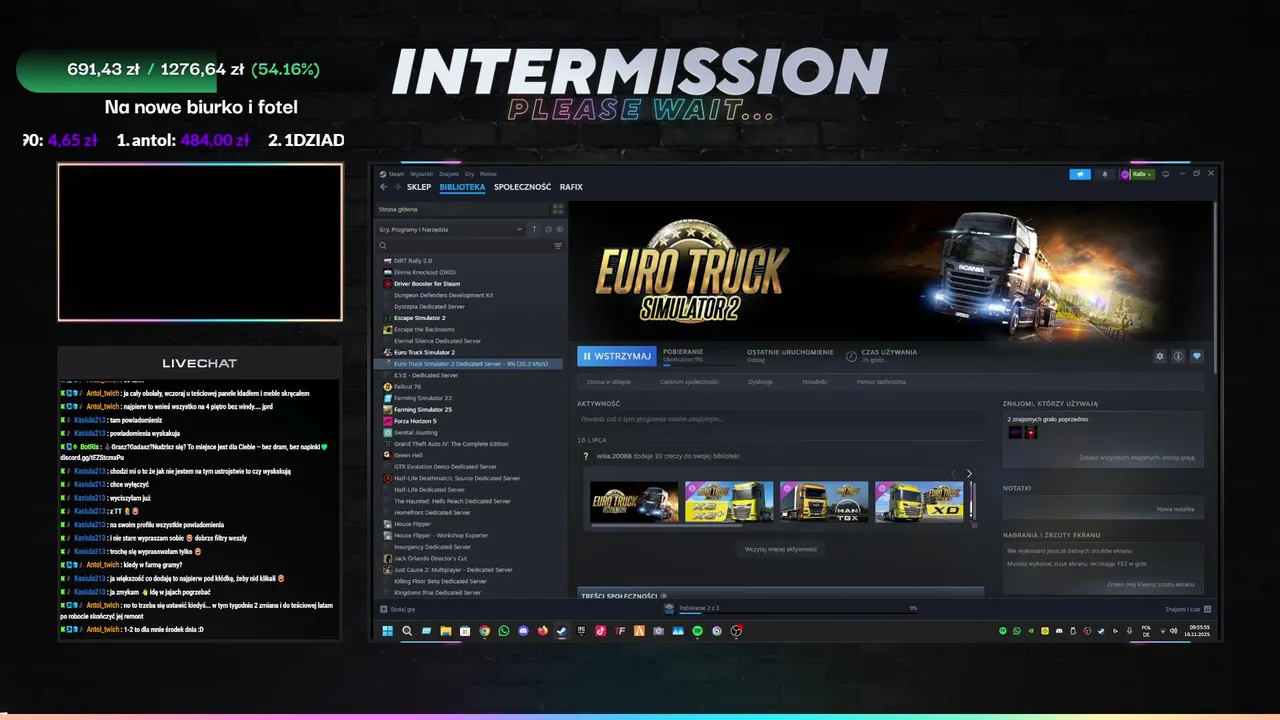Click the Steam taskbar icon

561,631
